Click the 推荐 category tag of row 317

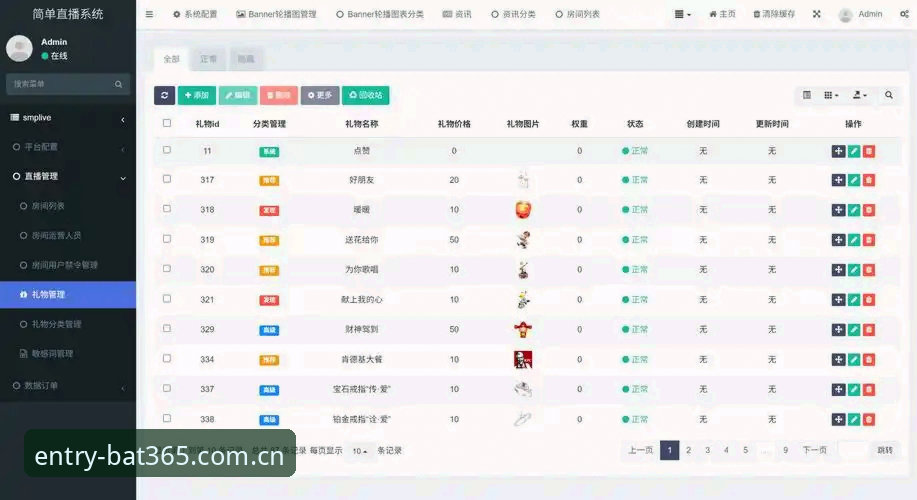[269, 181]
